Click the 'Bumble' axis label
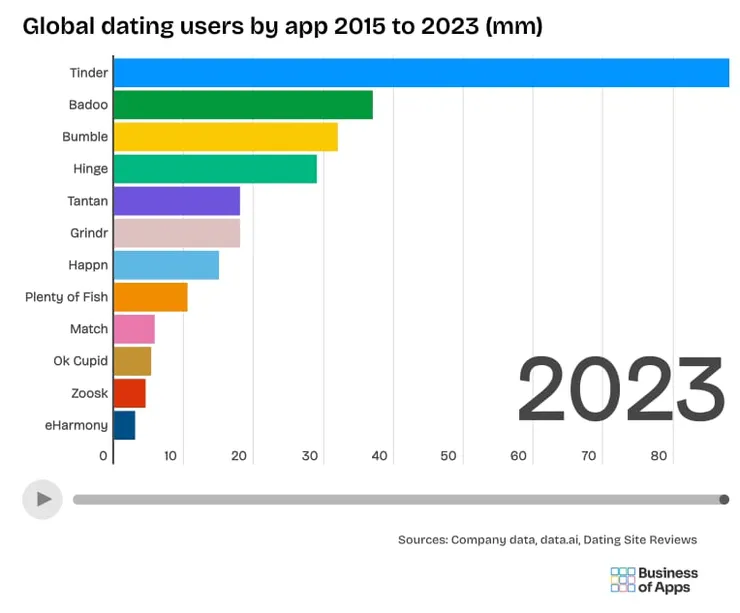 [85, 137]
